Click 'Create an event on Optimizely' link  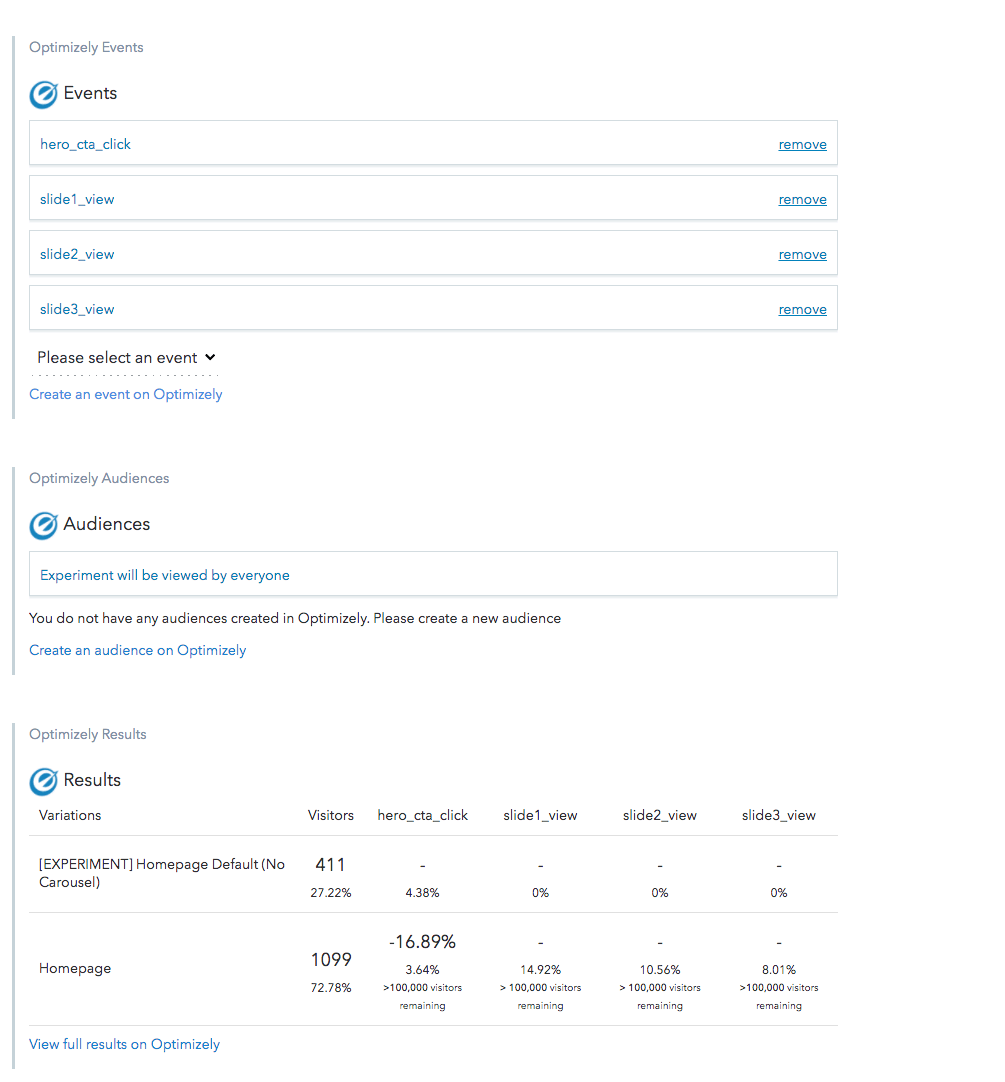[x=126, y=394]
